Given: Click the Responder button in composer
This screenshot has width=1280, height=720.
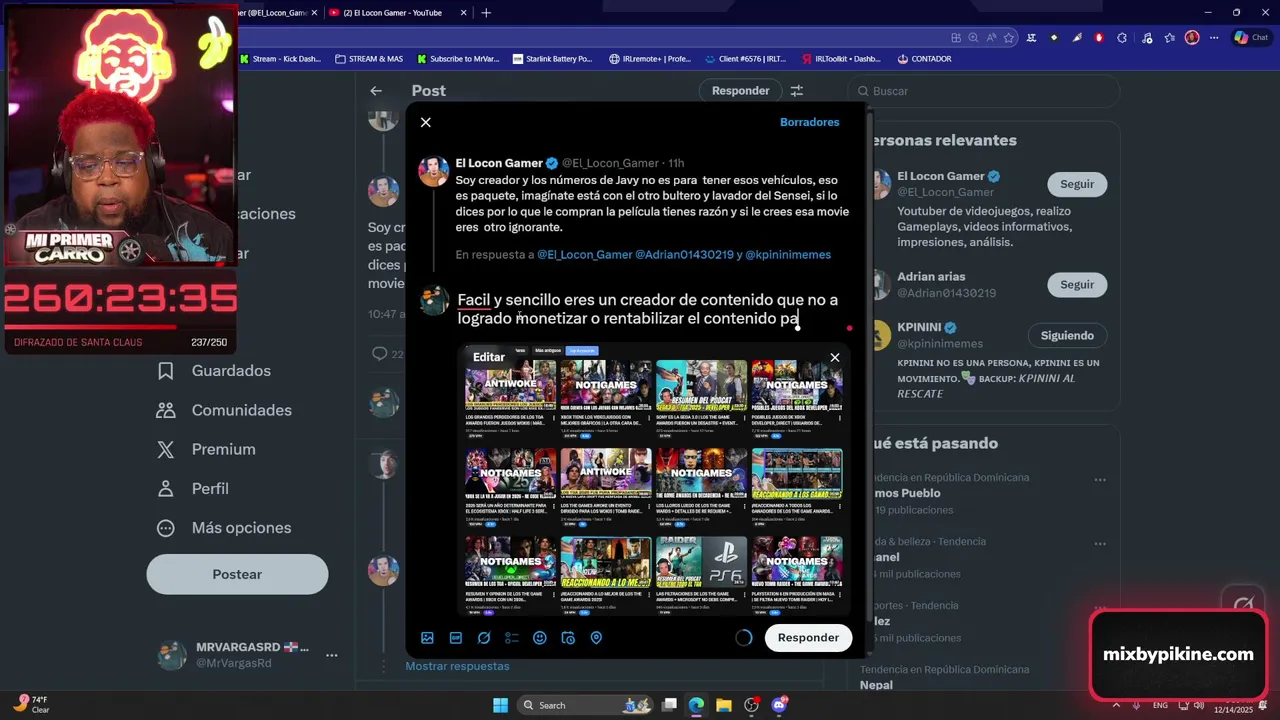Looking at the screenshot, I should [x=808, y=638].
